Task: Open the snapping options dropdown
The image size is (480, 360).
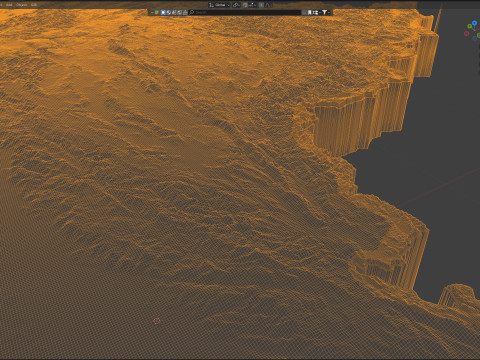Action: [253, 5]
